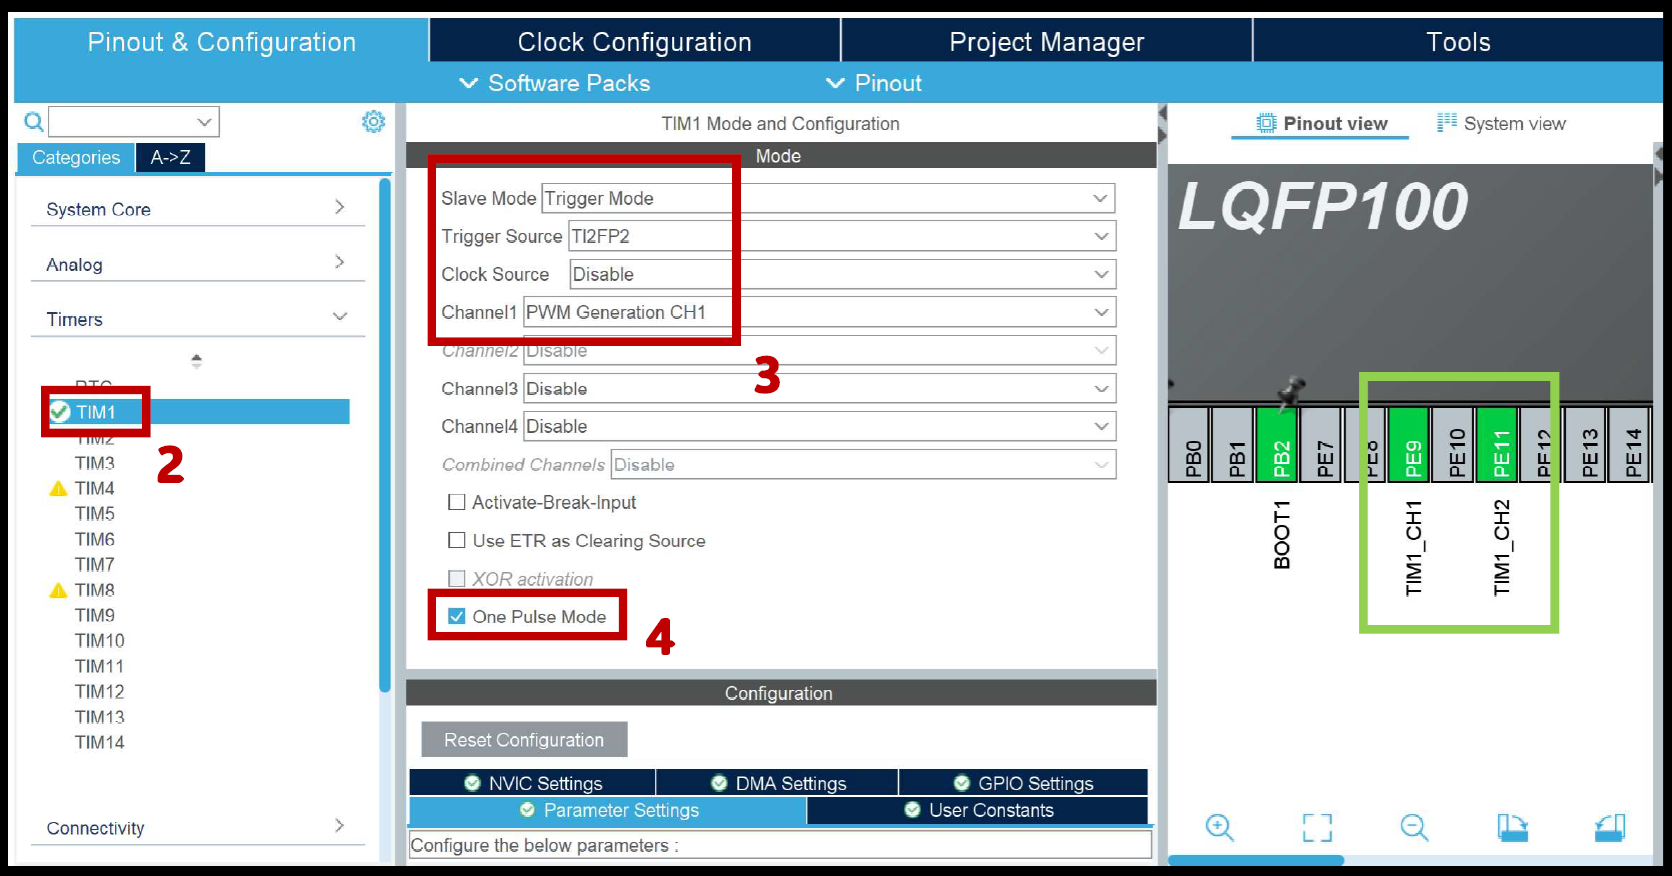Open the Channel4 dropdown
Screen dimensions: 1672x876
click(x=819, y=426)
